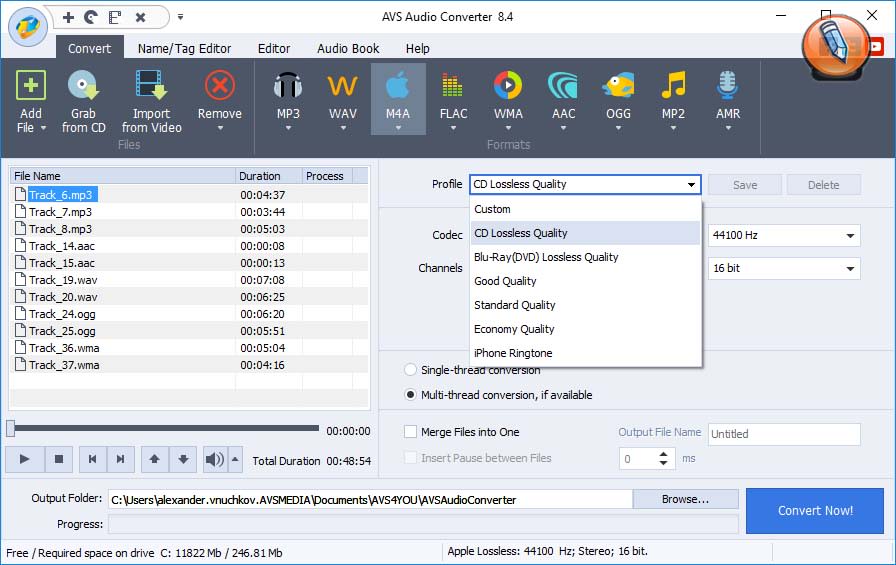Viewport: 896px width, 565px height.
Task: Select Single-thread conversion radio button
Action: click(410, 370)
